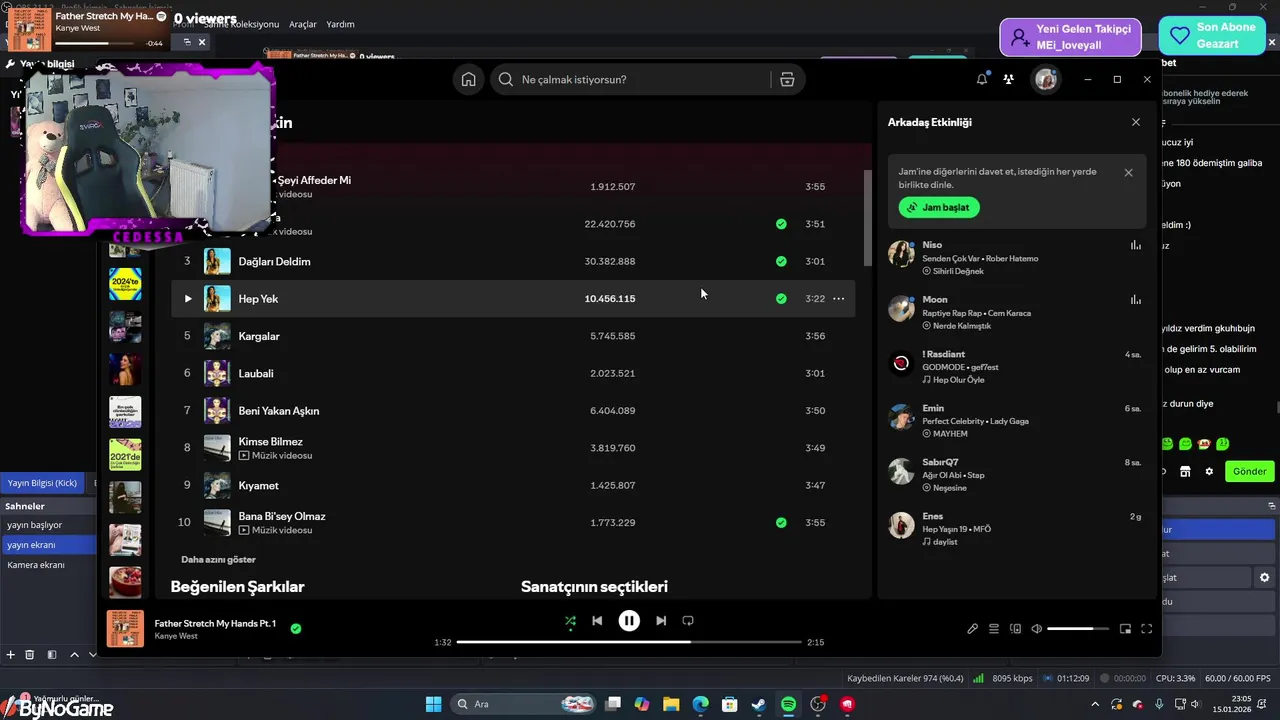
Task: Toggle saved checkmark on Dağları Deldim
Action: click(x=781, y=261)
